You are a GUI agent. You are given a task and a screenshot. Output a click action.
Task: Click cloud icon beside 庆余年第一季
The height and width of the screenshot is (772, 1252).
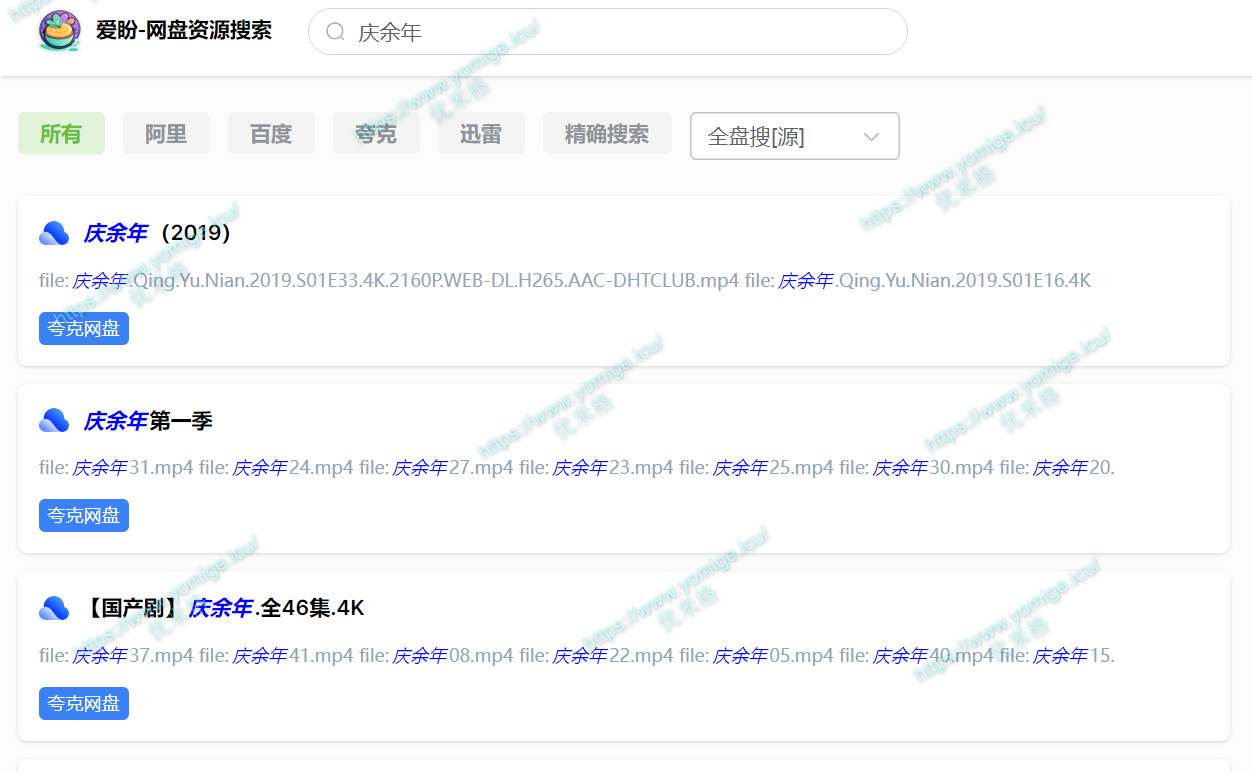click(54, 421)
